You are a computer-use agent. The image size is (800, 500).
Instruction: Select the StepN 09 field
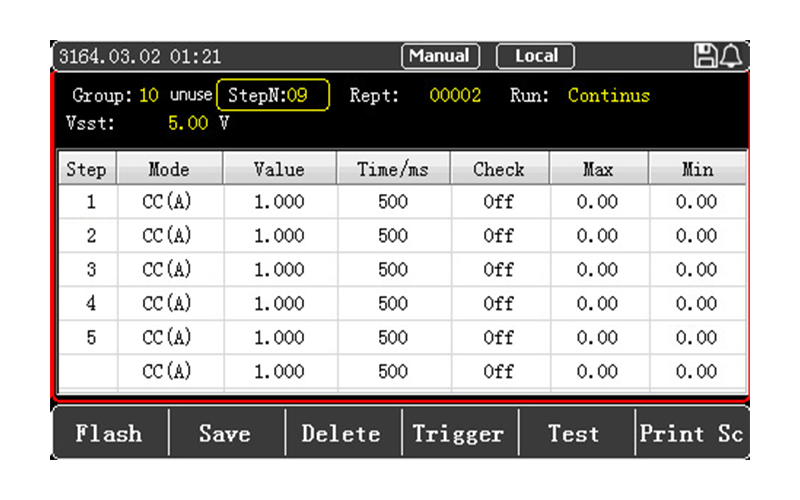point(273,96)
